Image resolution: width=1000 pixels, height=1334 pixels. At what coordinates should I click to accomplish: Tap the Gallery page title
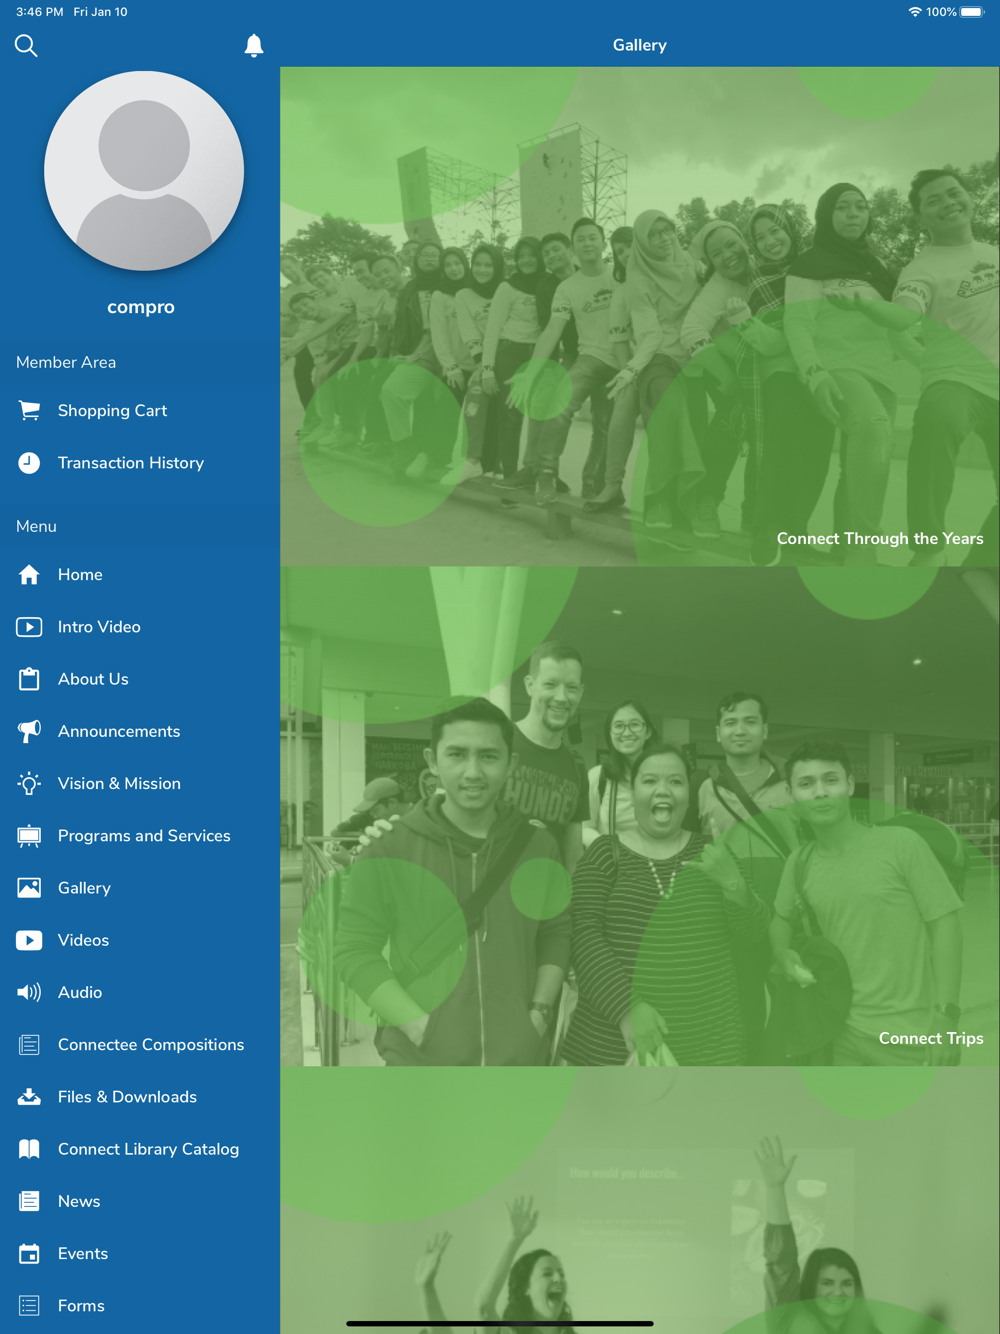click(640, 45)
